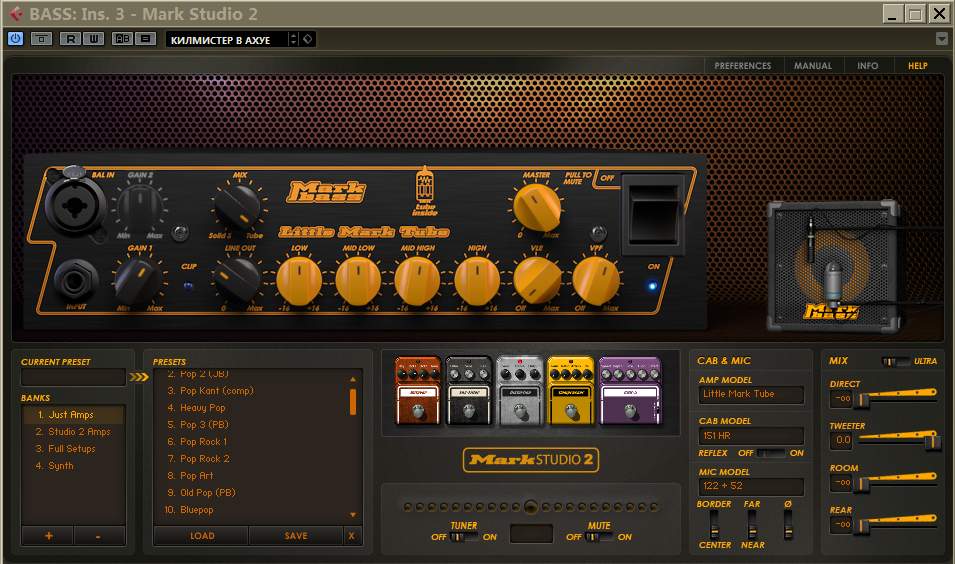Click the A/B compare settings icon
The height and width of the screenshot is (564, 955).
coord(122,39)
